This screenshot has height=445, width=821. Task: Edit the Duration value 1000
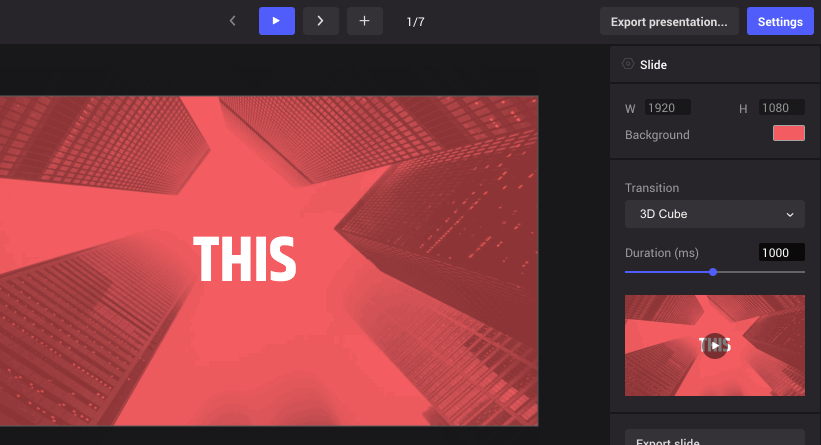click(781, 253)
